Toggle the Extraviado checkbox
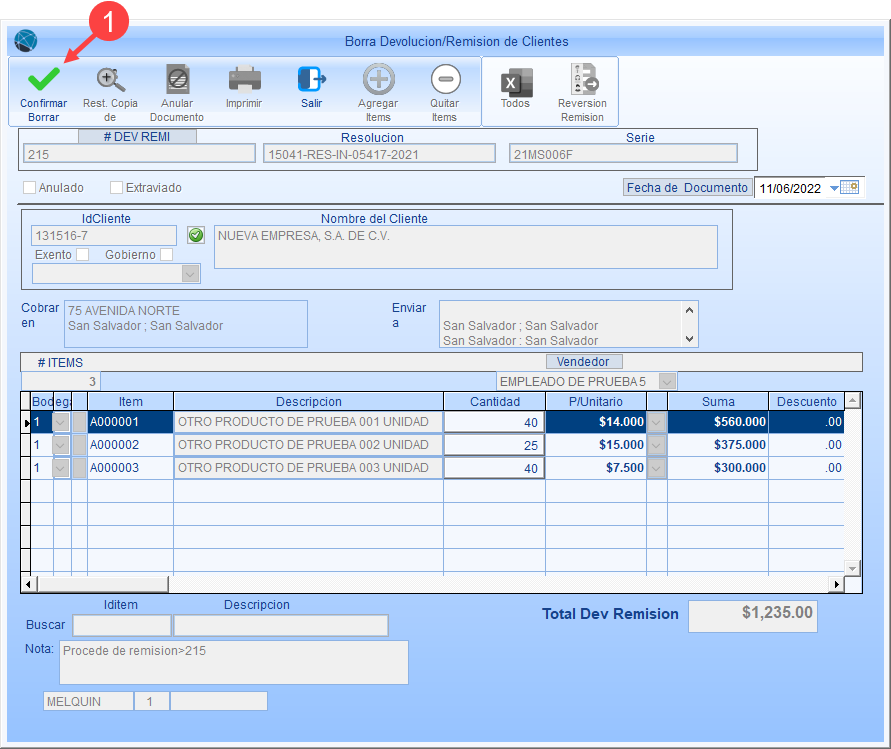Screen dimensions: 891x749 [x=116, y=188]
